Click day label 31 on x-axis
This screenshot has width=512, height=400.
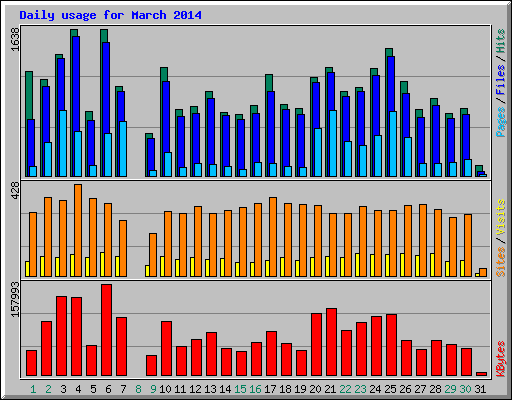480,389
